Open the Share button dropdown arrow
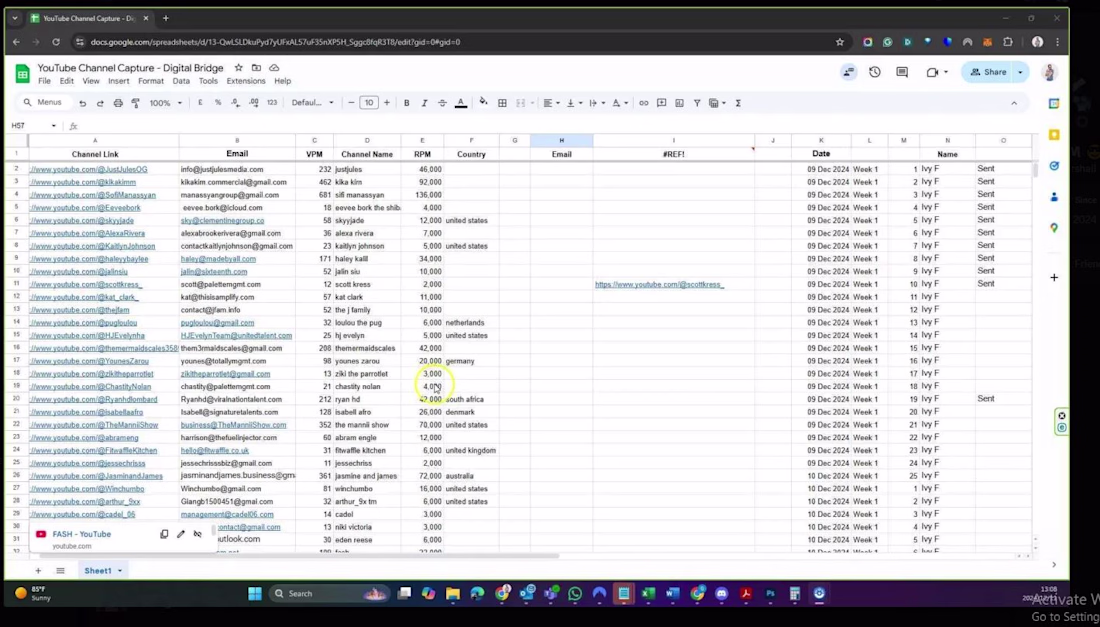The width and height of the screenshot is (1100, 627). (1020, 72)
